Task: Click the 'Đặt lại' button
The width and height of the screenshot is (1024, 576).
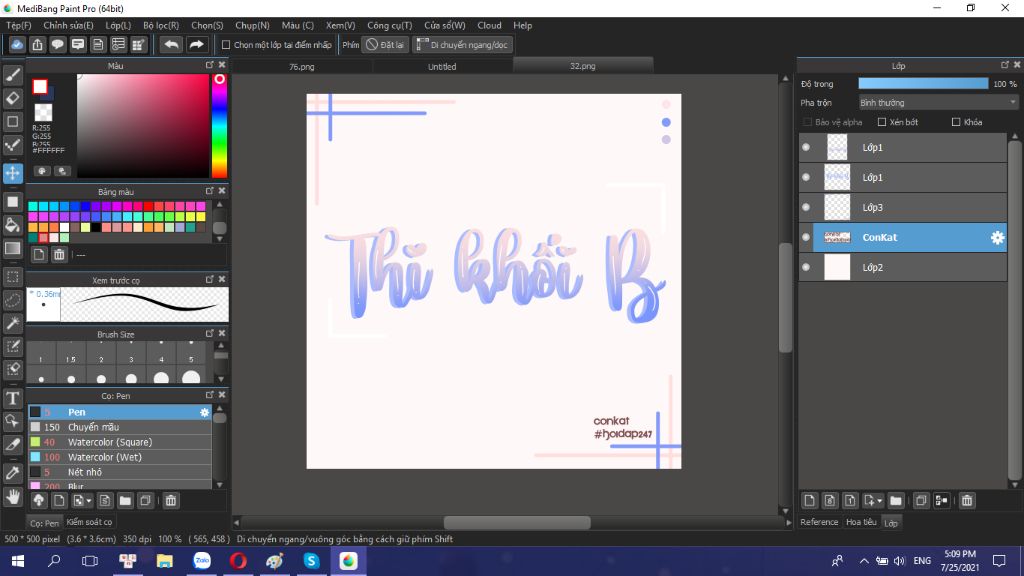Action: pos(385,45)
